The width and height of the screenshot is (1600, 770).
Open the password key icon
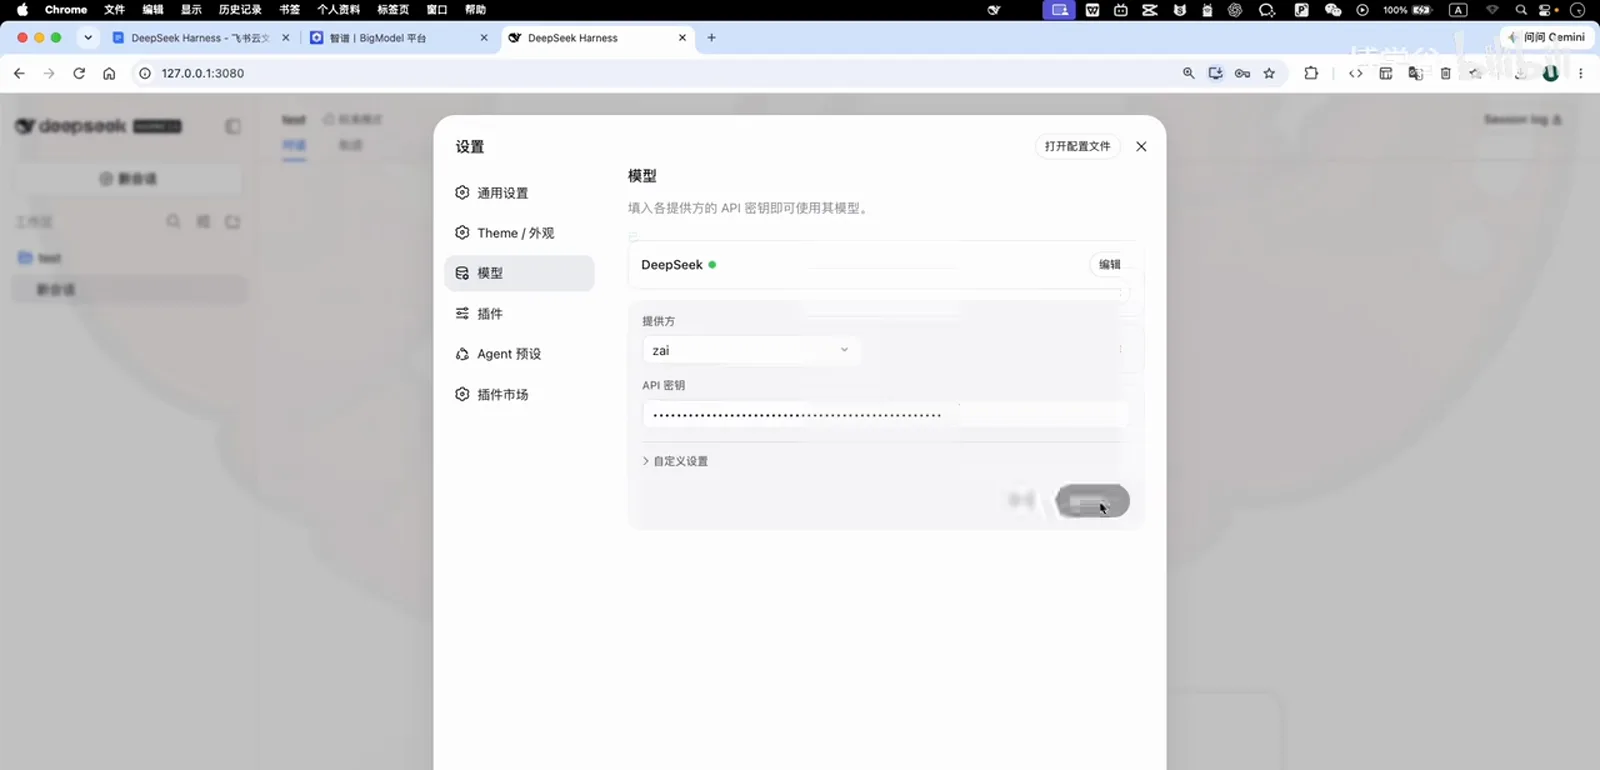coord(1242,73)
